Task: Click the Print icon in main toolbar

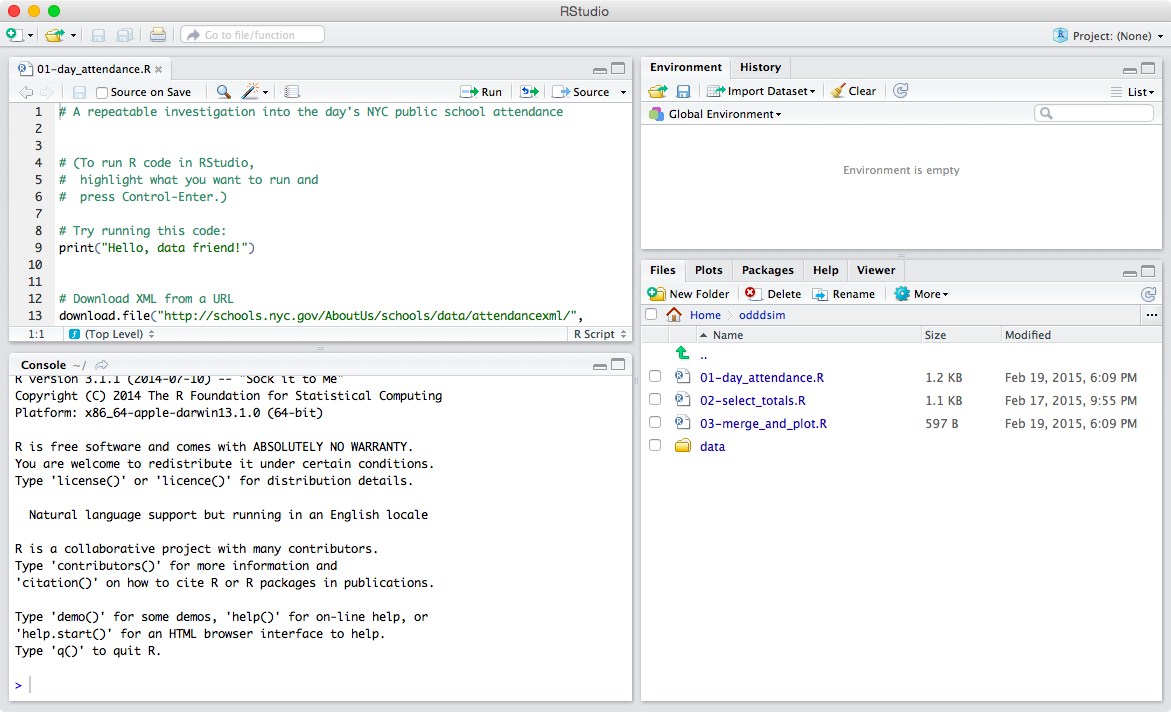Action: (158, 34)
